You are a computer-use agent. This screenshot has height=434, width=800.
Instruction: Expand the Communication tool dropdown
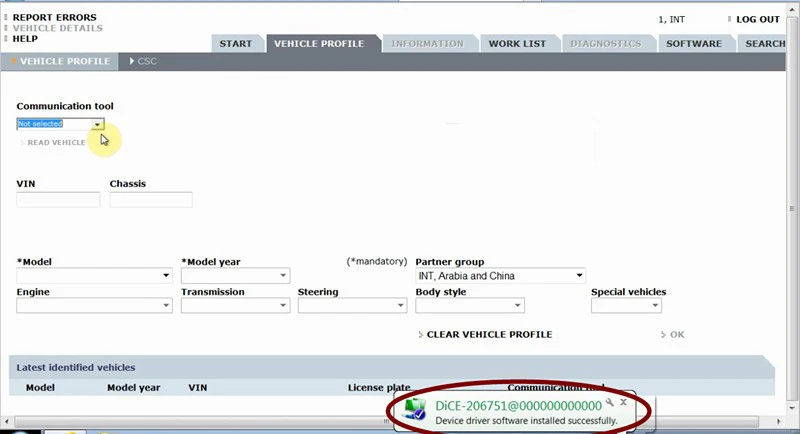point(97,124)
